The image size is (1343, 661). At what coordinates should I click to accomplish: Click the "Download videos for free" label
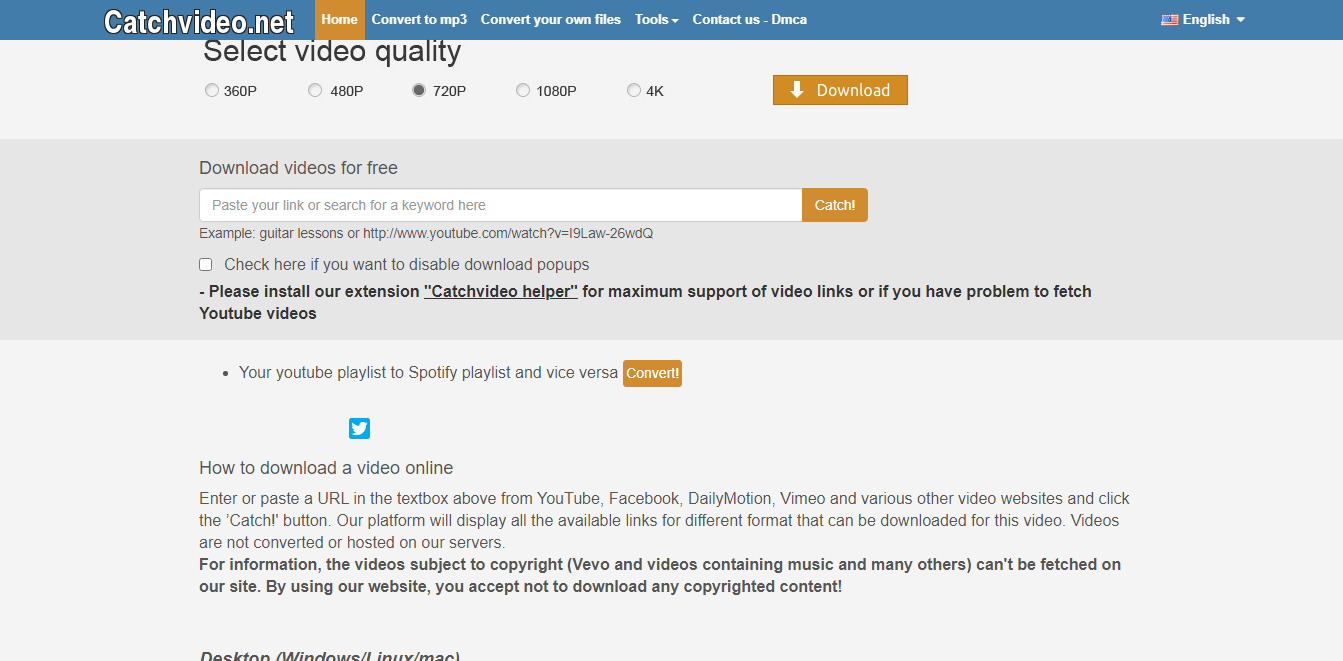[298, 168]
